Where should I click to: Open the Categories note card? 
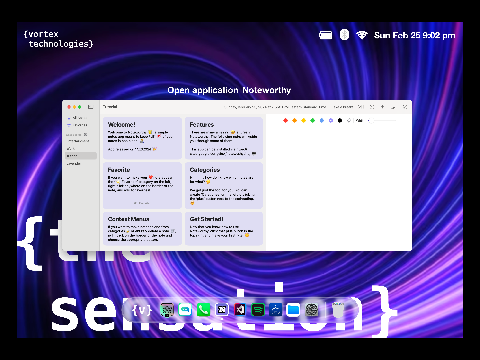point(224,186)
